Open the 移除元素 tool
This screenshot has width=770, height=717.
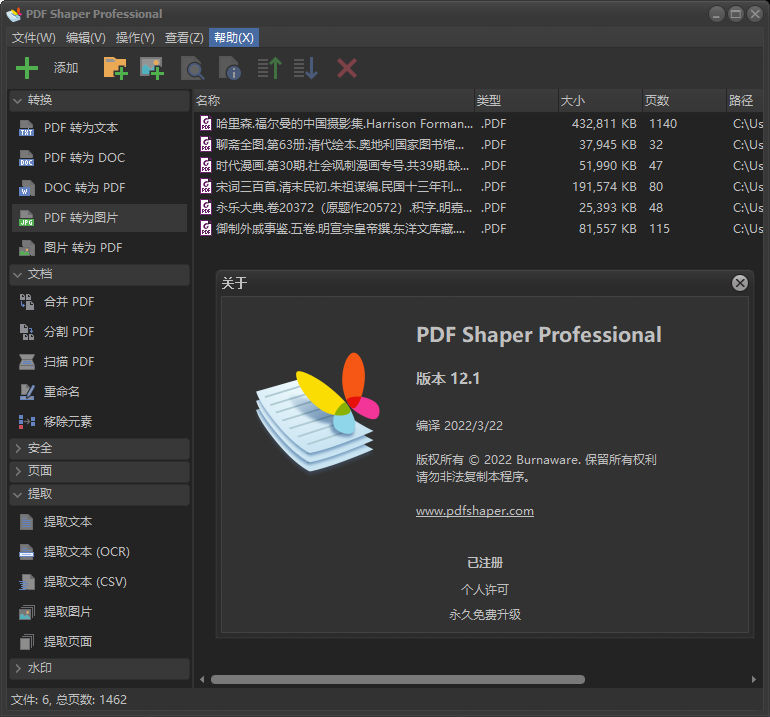[x=99, y=421]
